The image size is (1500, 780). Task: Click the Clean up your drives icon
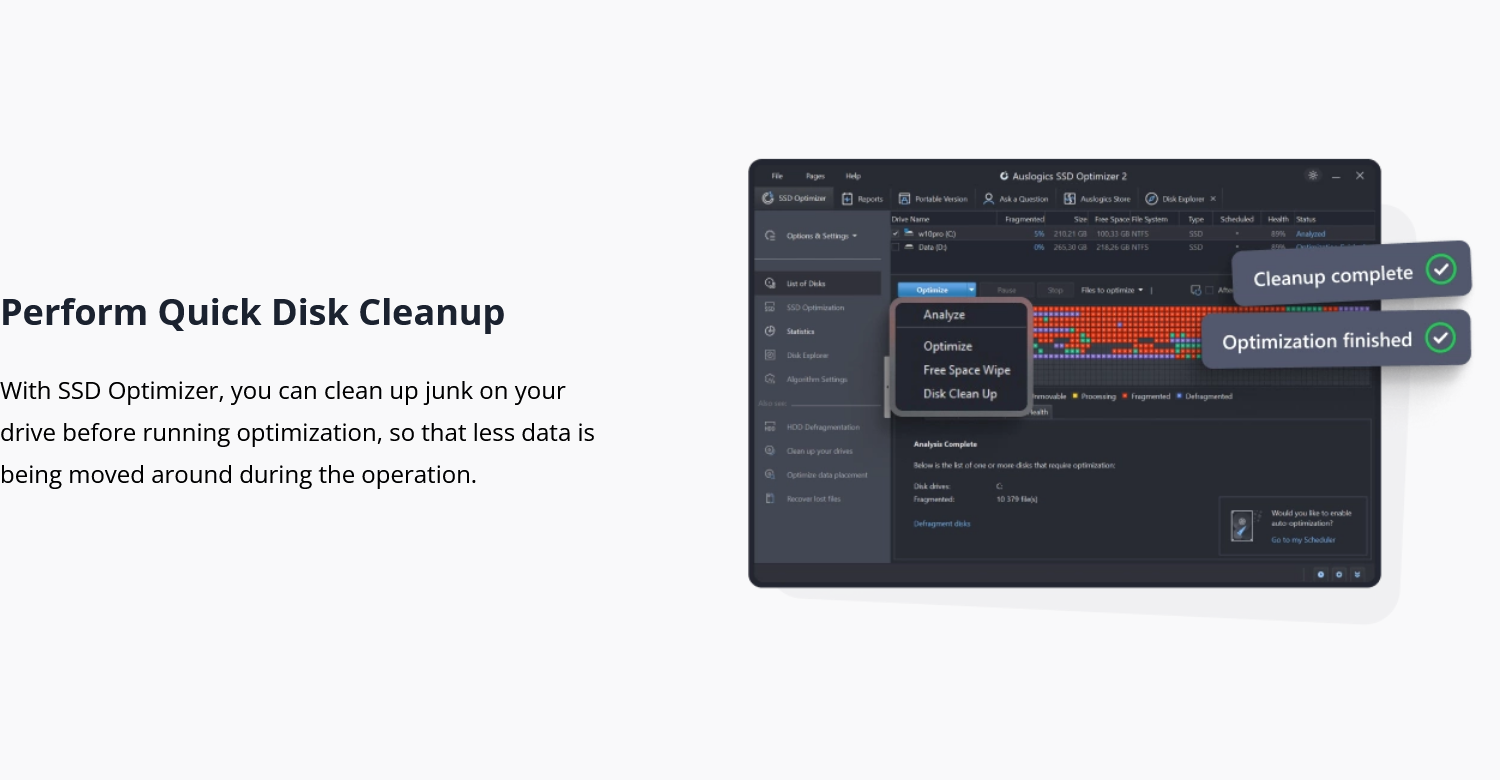click(x=770, y=451)
